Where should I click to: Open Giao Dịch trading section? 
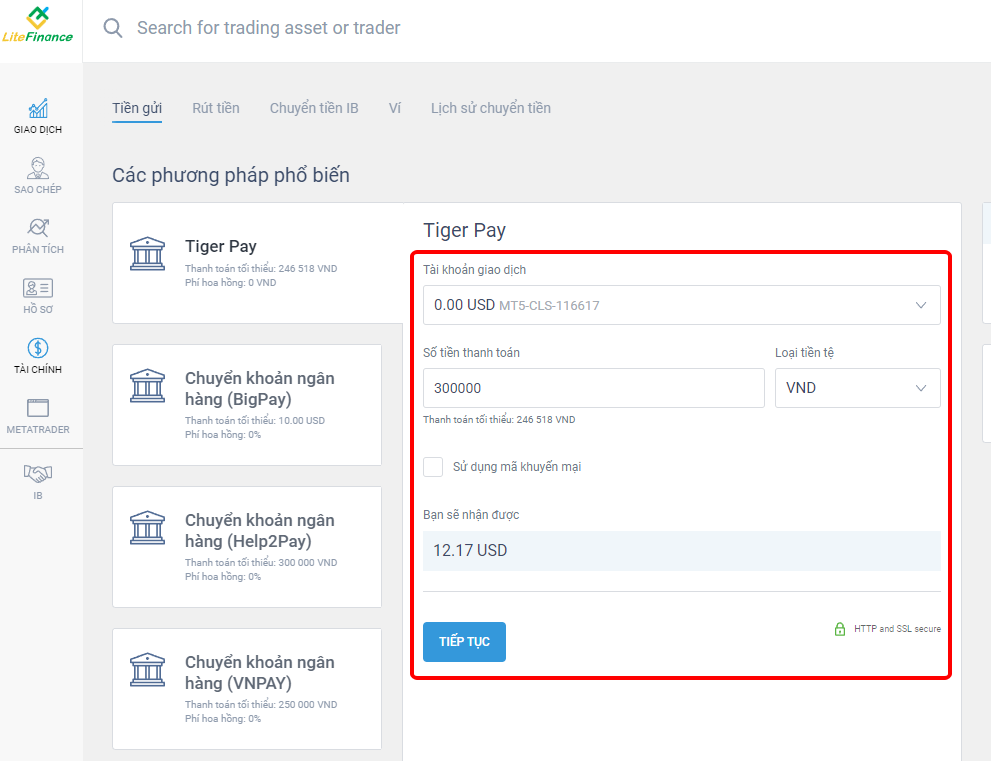38,116
